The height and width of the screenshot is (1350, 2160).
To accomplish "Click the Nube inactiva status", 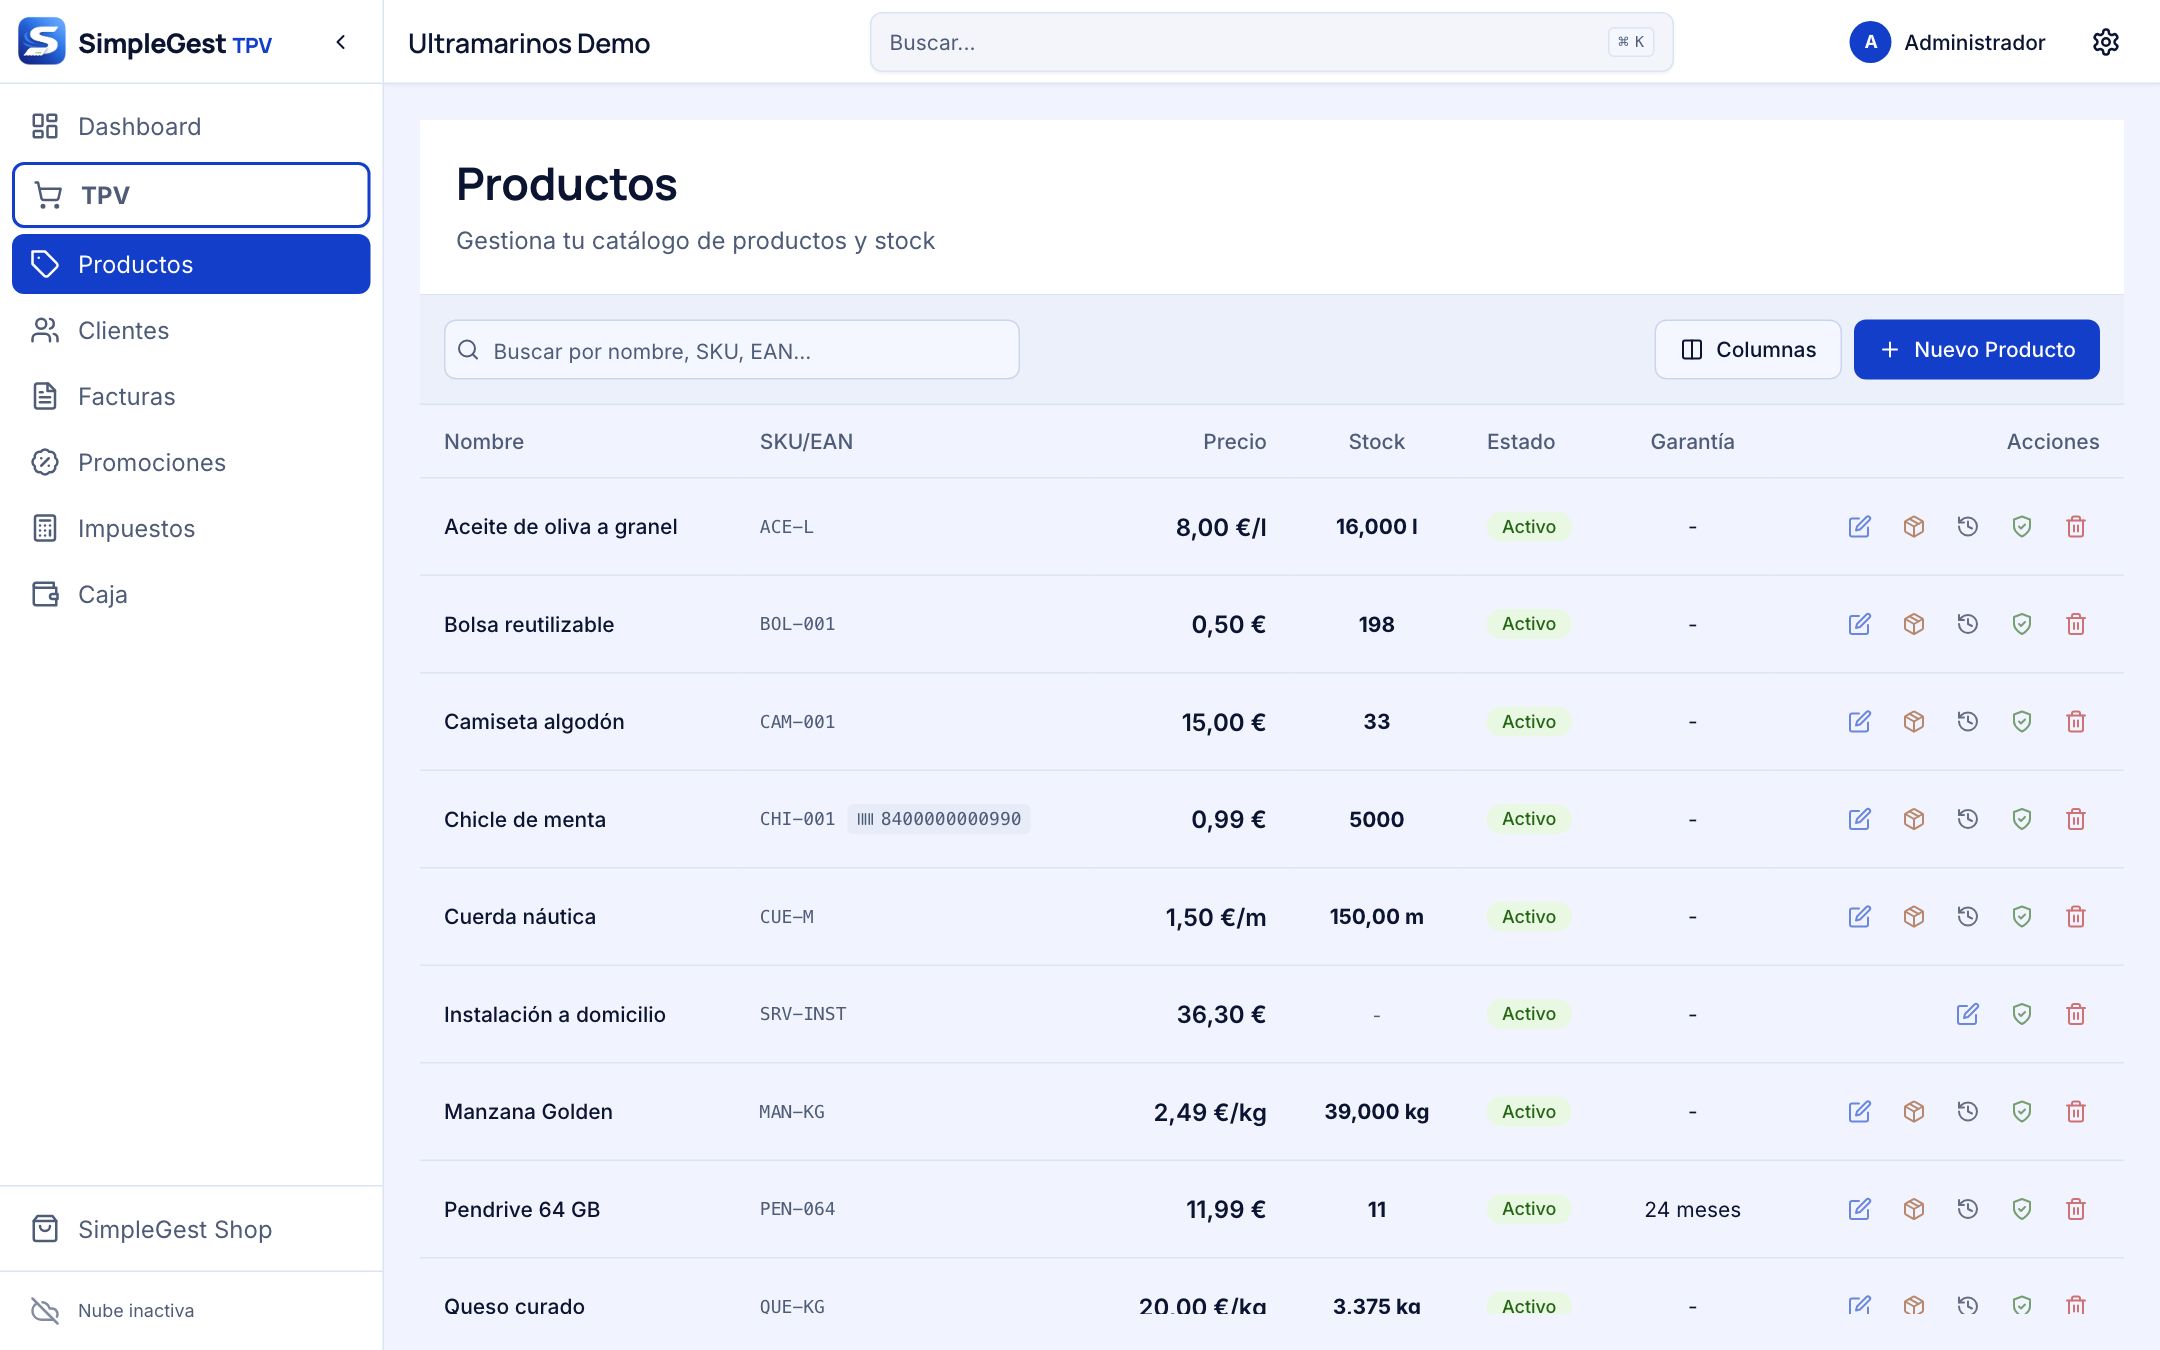I will click(113, 1310).
